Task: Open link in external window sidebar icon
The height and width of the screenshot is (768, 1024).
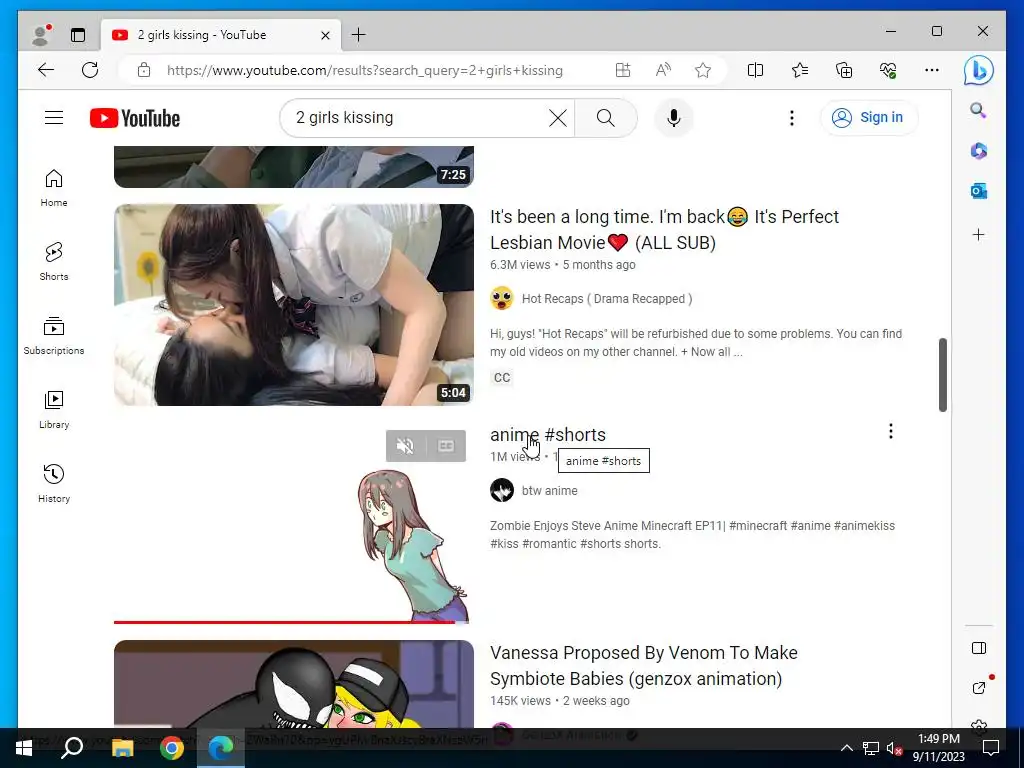Action: click(978, 688)
